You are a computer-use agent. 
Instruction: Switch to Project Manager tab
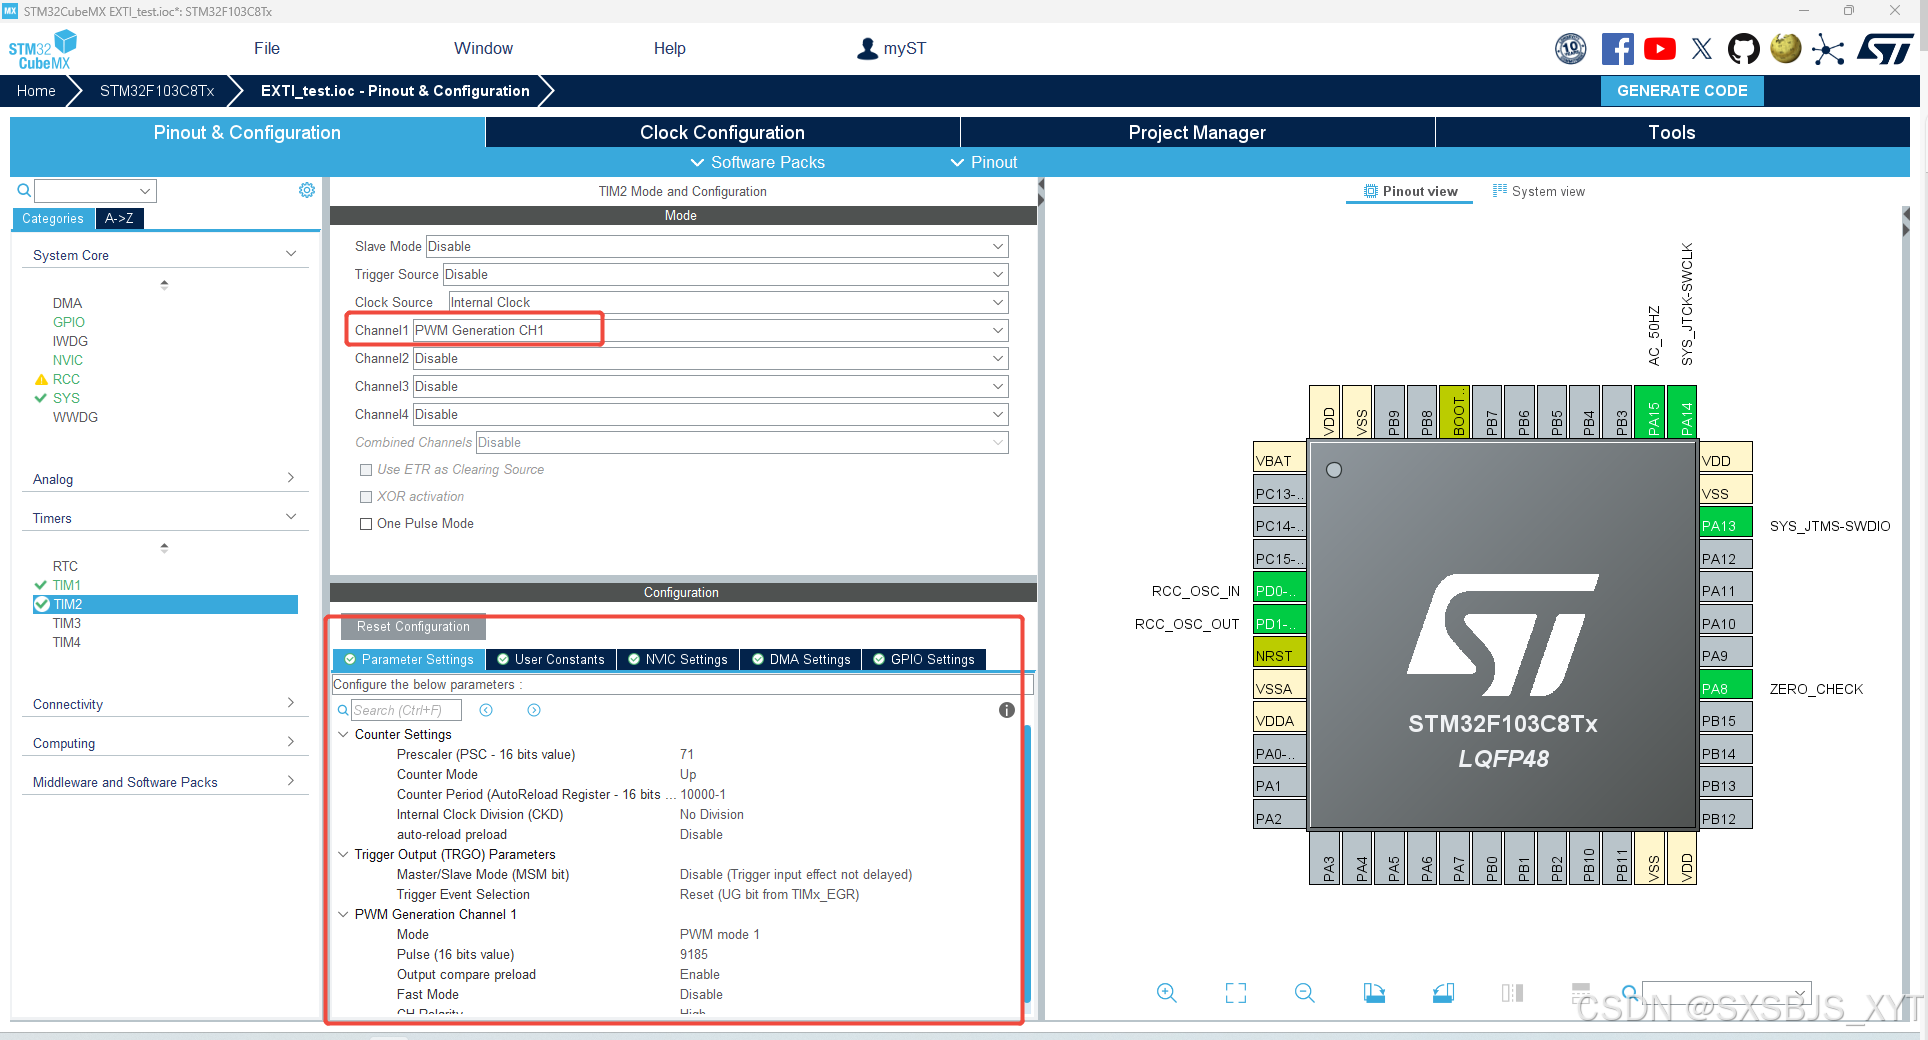tap(1197, 132)
